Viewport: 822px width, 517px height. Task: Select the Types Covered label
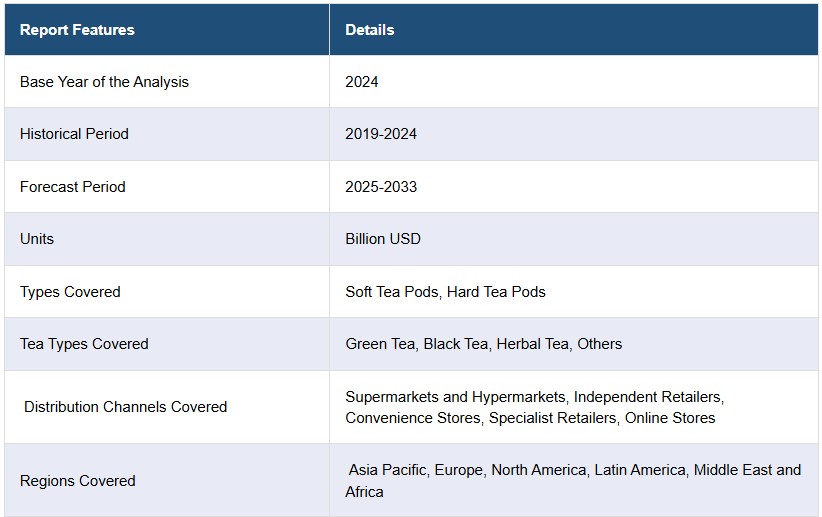pos(70,292)
